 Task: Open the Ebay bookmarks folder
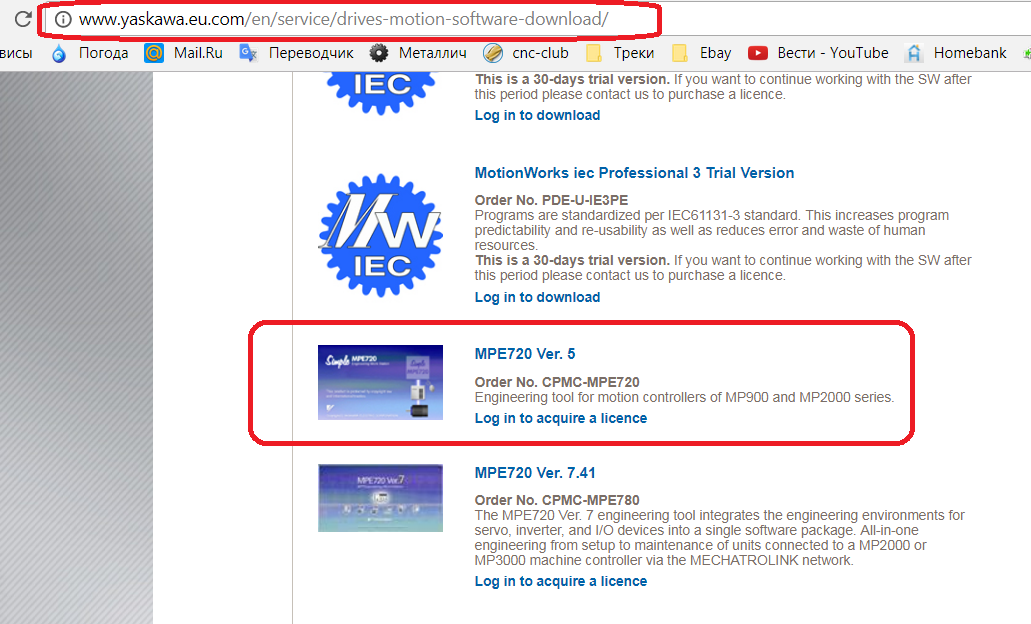coord(701,53)
